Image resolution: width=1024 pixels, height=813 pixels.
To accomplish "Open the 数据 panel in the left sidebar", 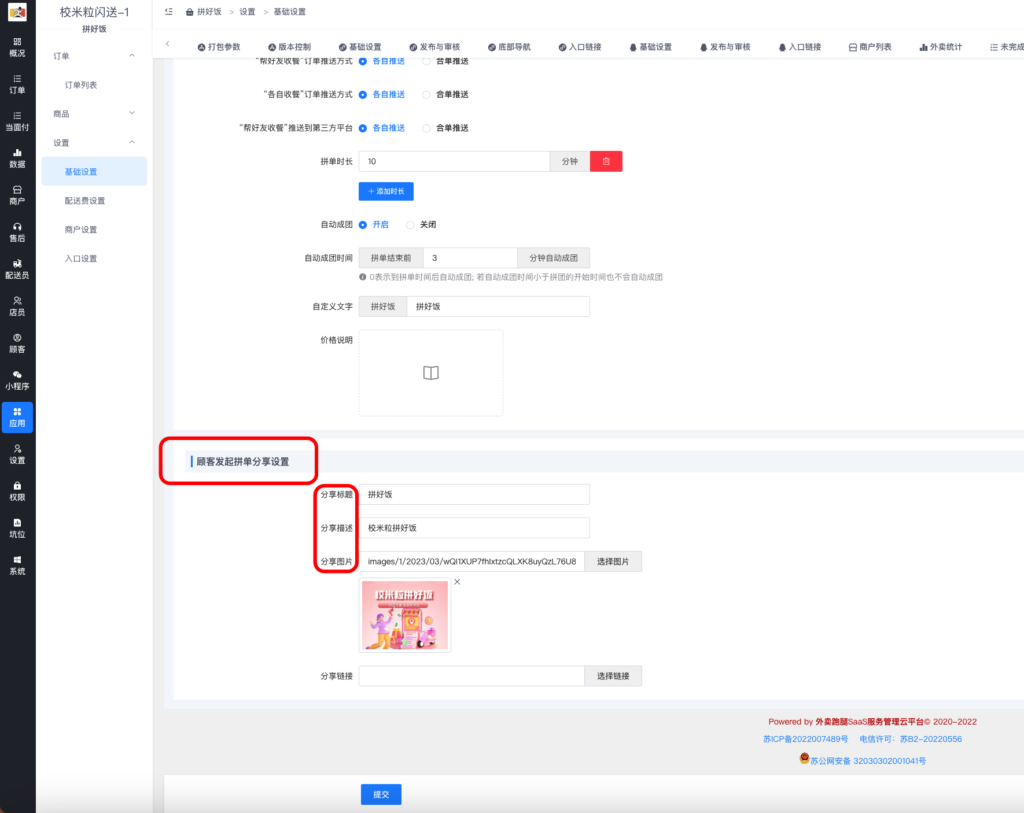I will coord(17,157).
